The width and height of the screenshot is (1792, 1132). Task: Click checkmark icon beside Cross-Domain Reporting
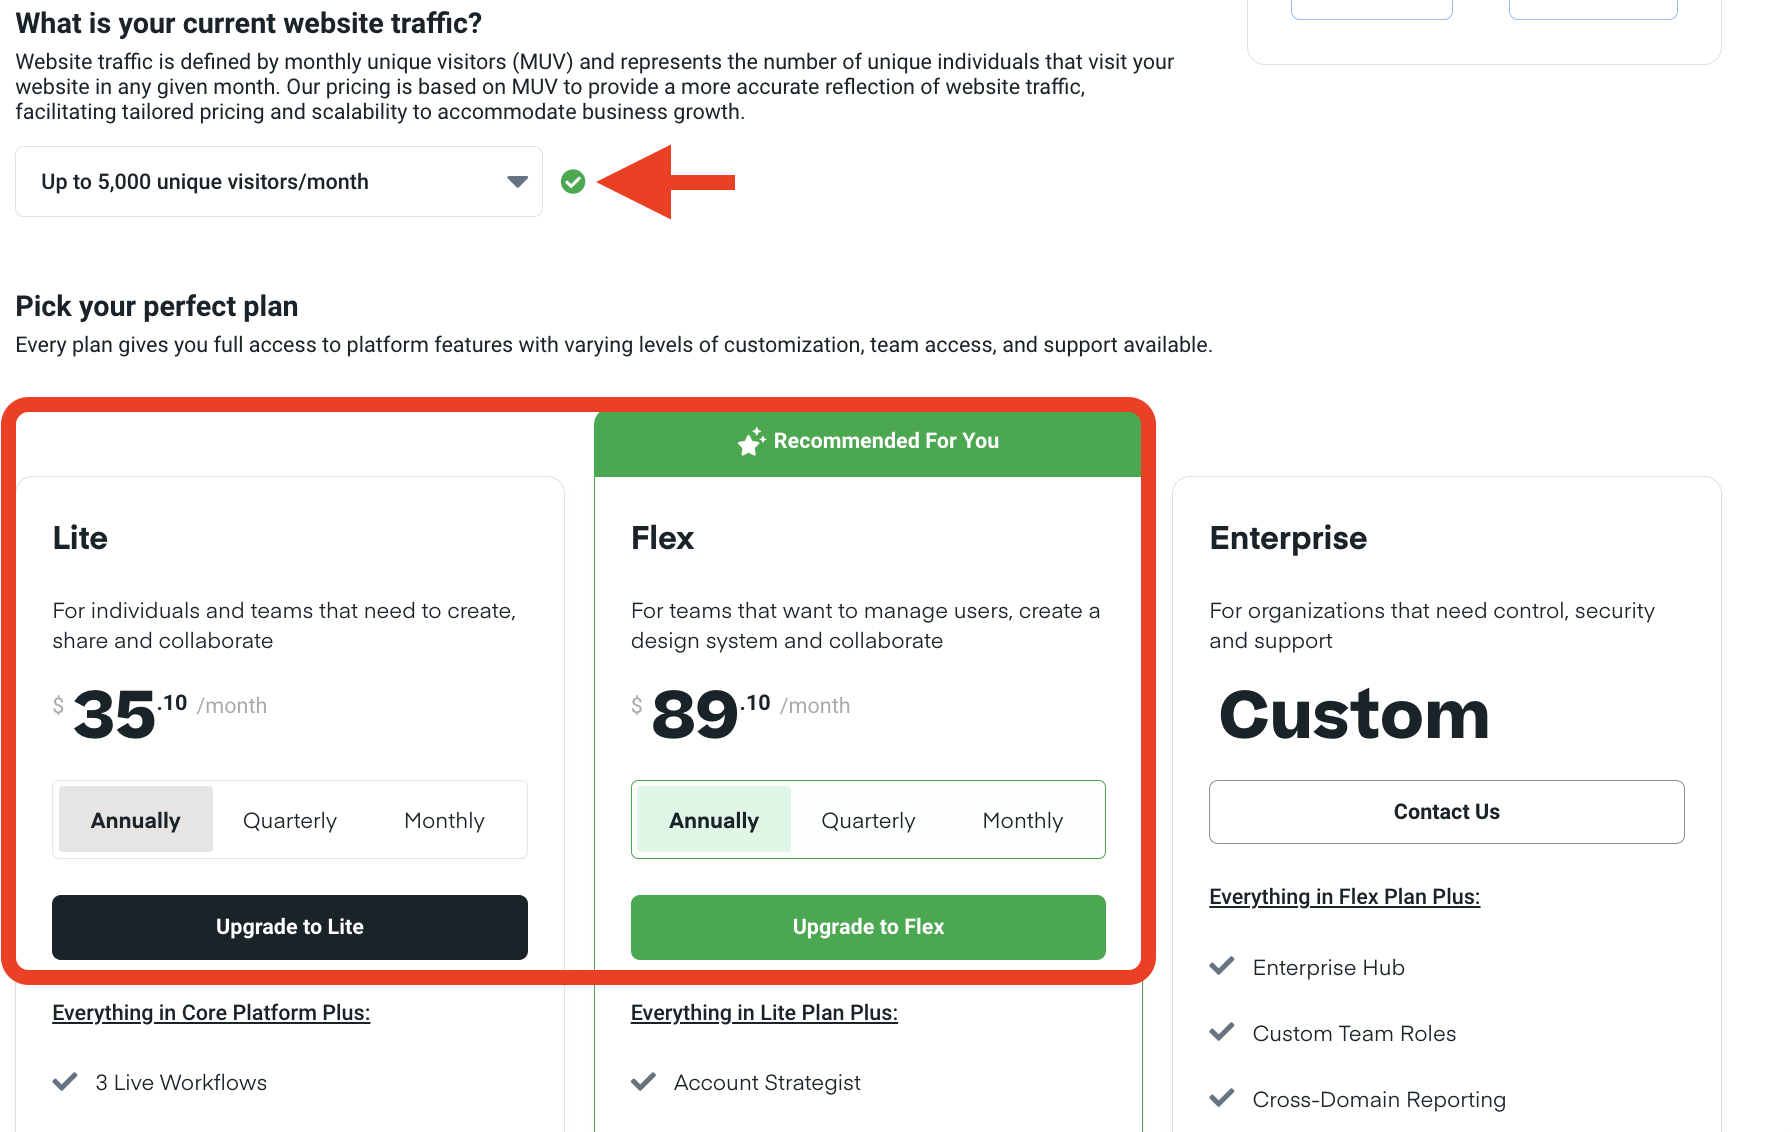click(x=1222, y=1099)
